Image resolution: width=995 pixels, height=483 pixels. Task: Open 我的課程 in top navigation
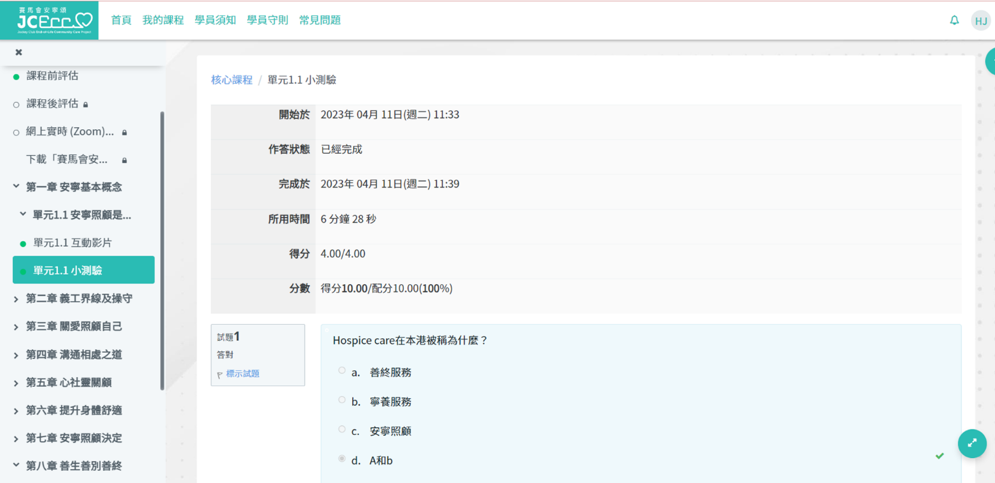[x=163, y=20]
